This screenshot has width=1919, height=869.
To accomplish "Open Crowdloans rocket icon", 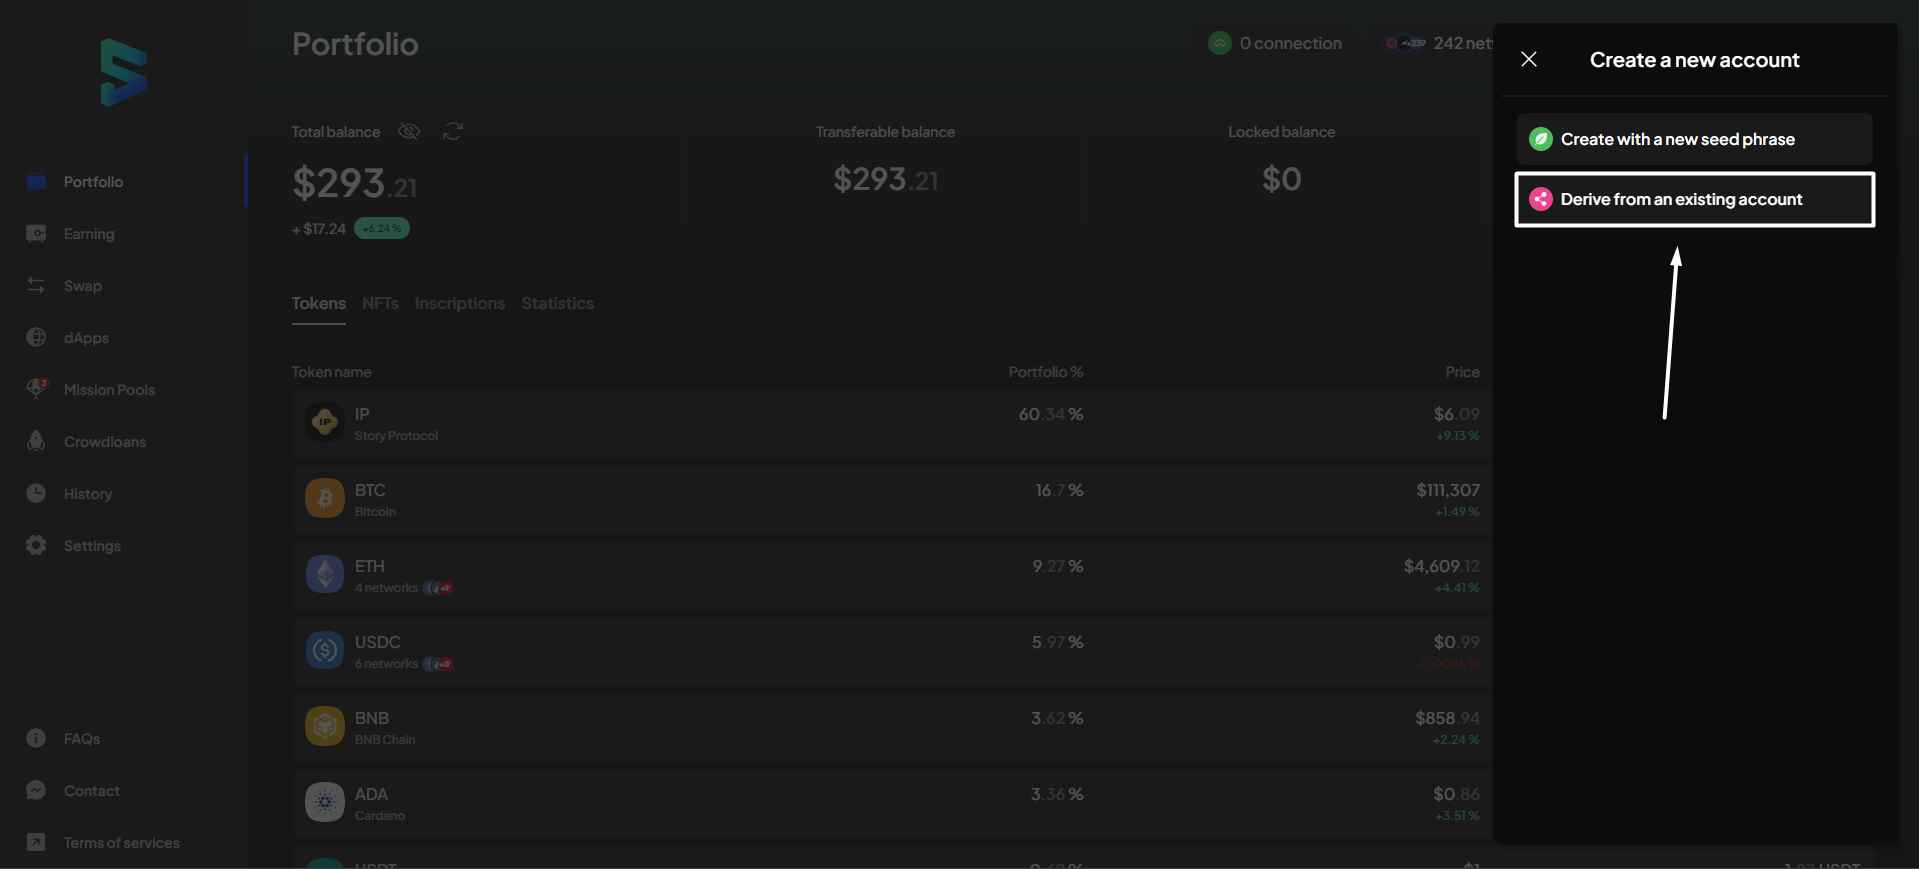I will click(x=37, y=442).
